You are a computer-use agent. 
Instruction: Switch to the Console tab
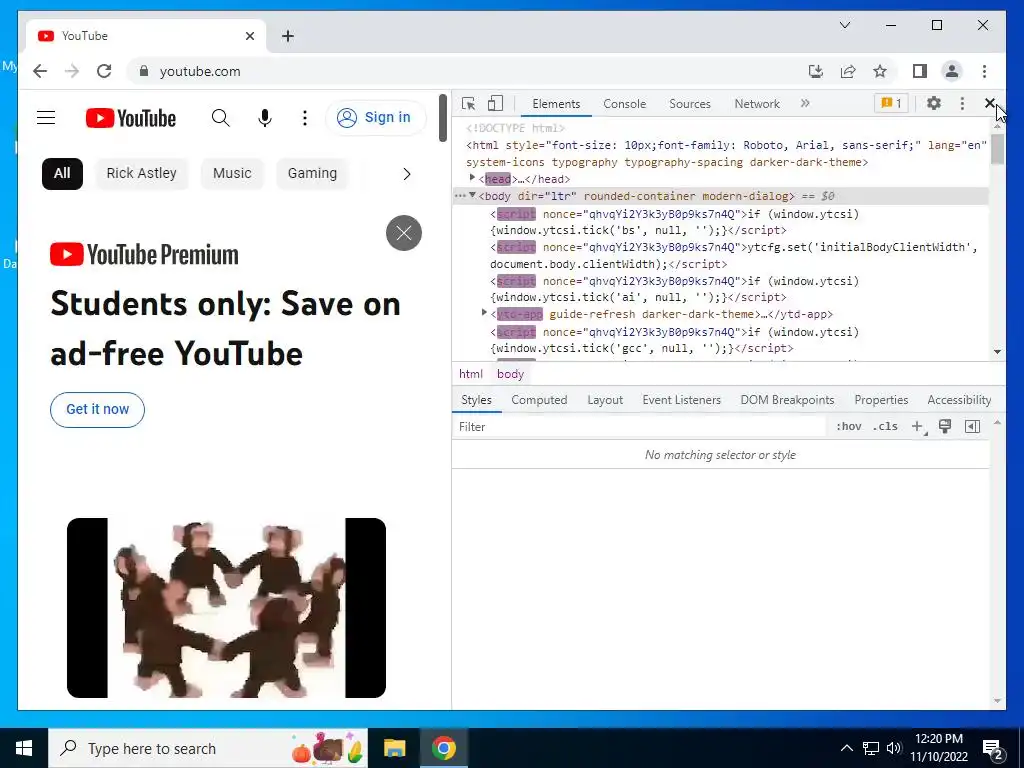[624, 104]
